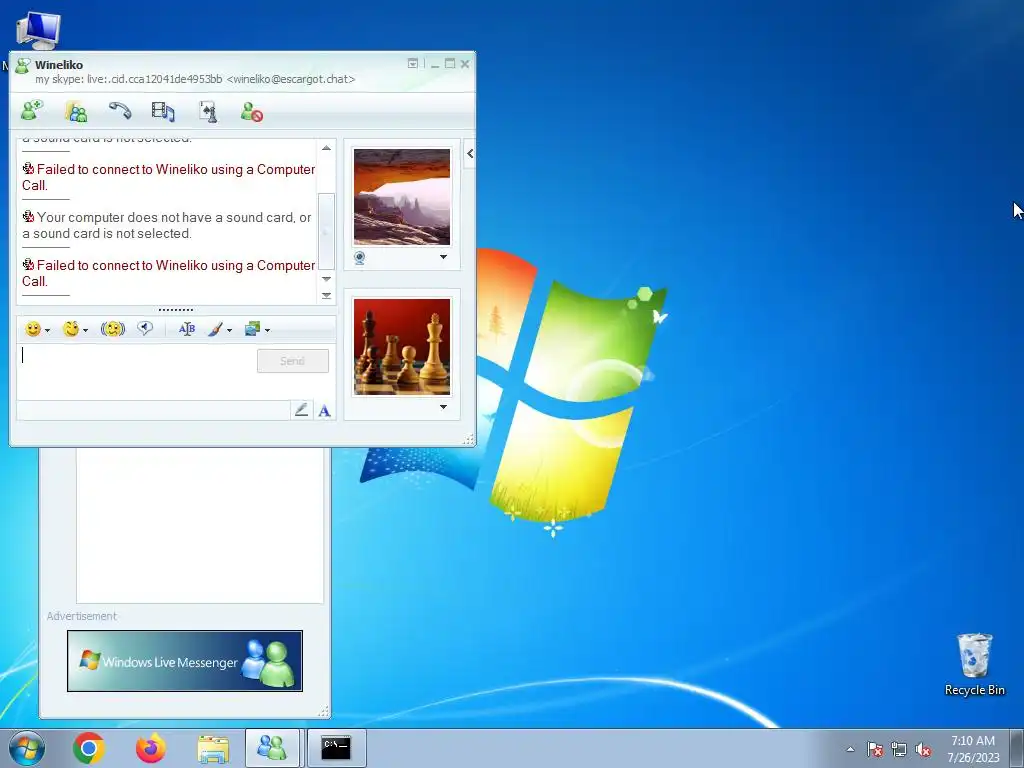Click the 'Your computer does not have a sound card' message
1024x768 pixels.
tap(167, 225)
